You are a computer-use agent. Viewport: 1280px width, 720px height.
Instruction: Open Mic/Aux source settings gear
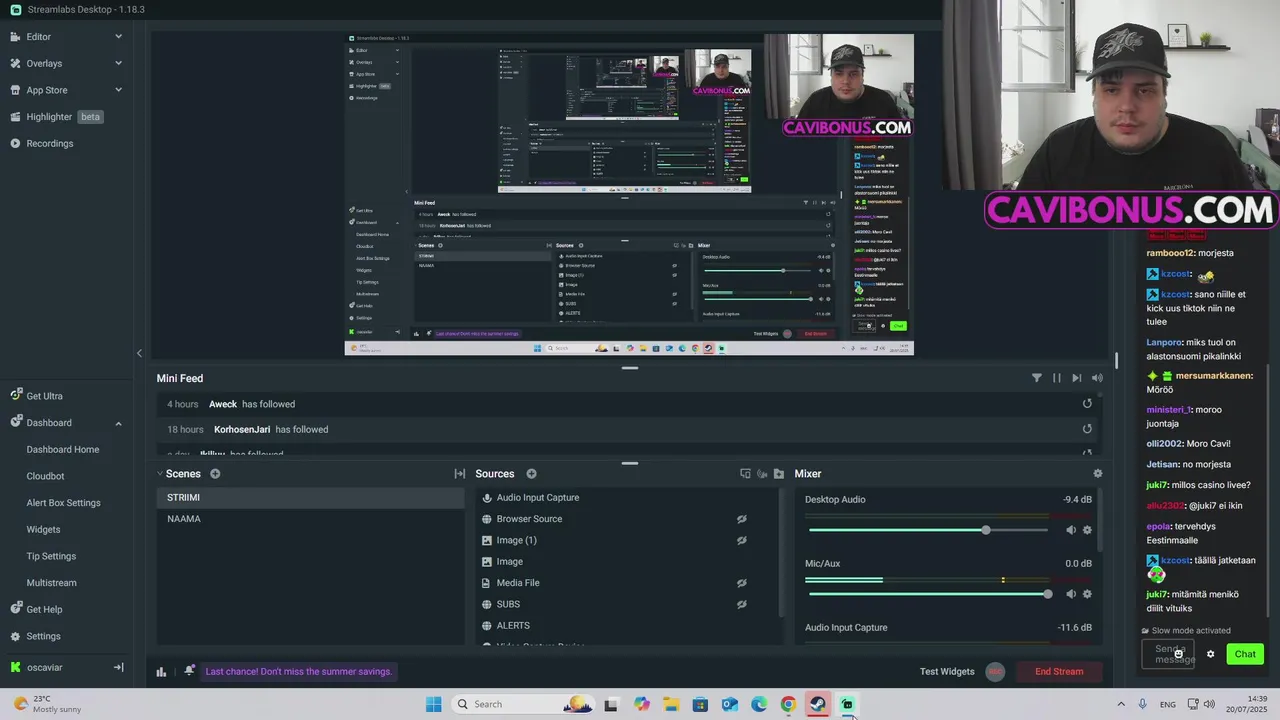(1087, 594)
